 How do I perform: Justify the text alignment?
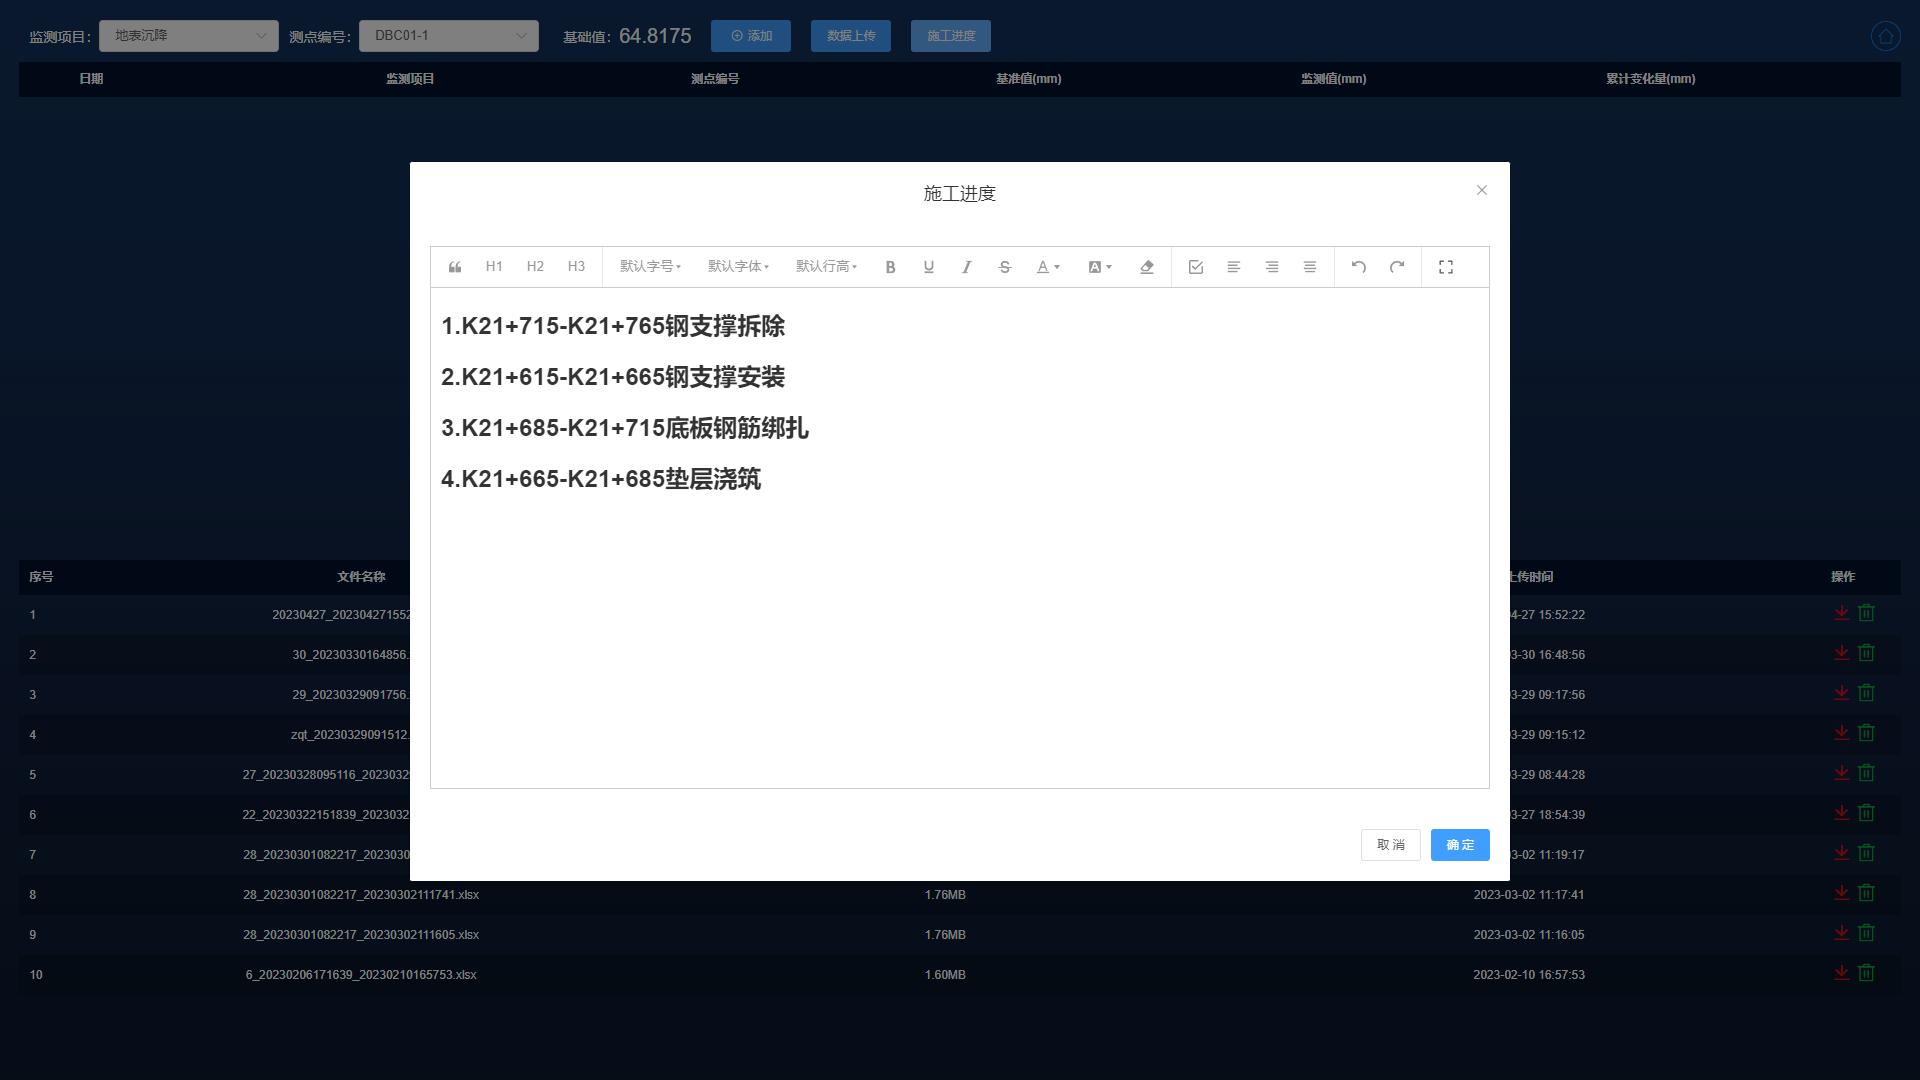[1309, 267]
